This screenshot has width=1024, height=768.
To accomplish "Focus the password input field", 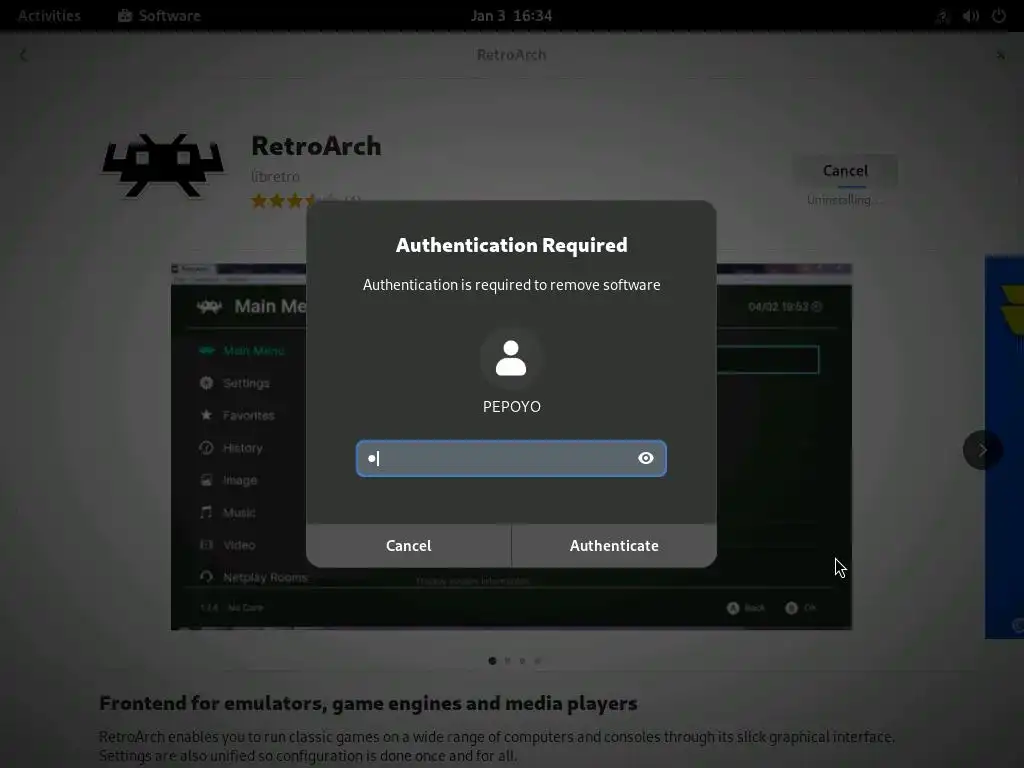I will pyautogui.click(x=511, y=458).
